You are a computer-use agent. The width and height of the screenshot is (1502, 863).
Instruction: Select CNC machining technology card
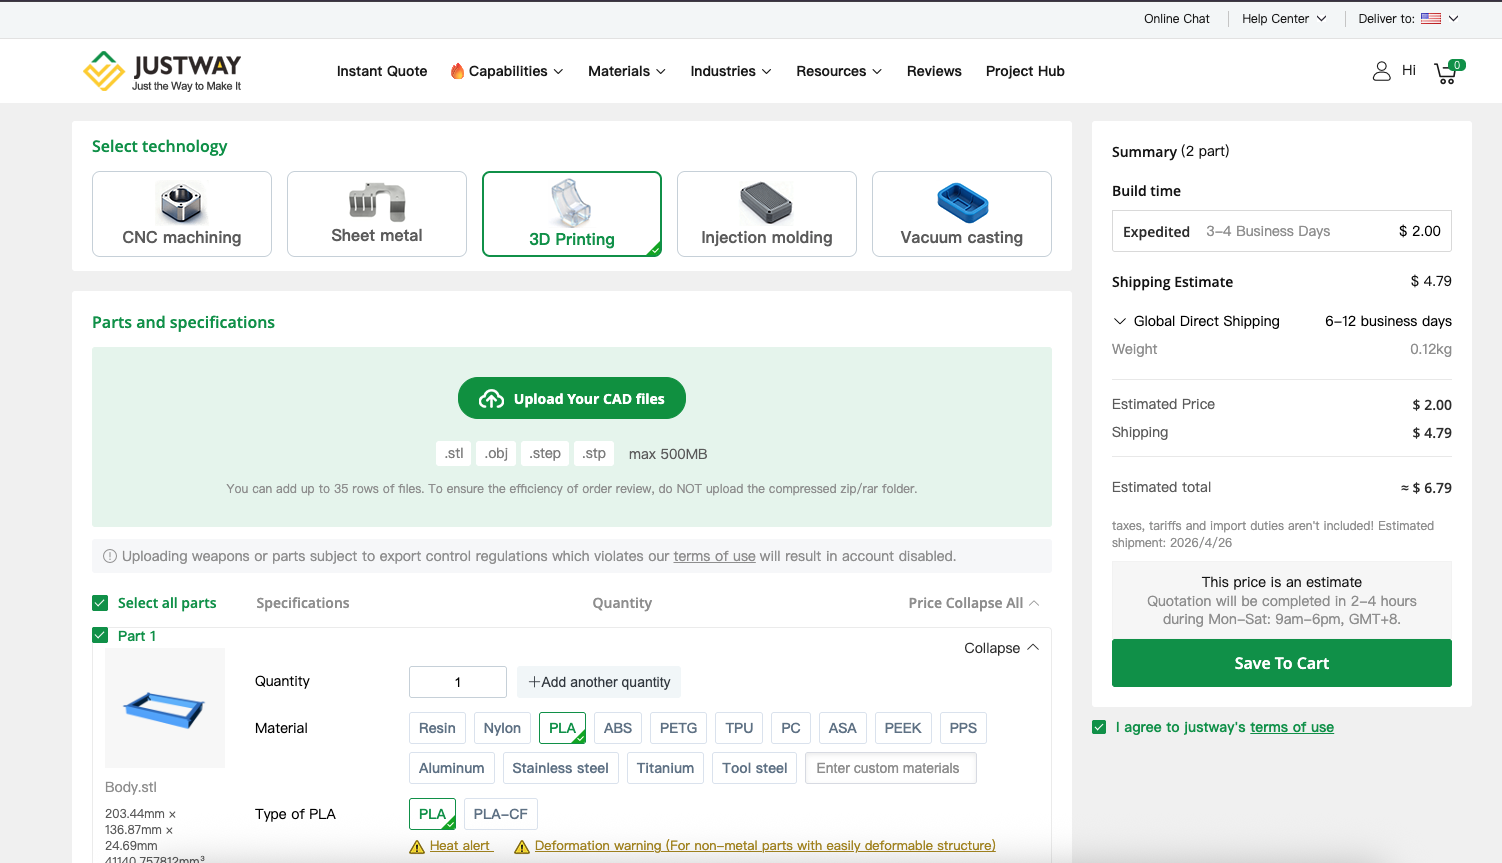tap(182, 214)
